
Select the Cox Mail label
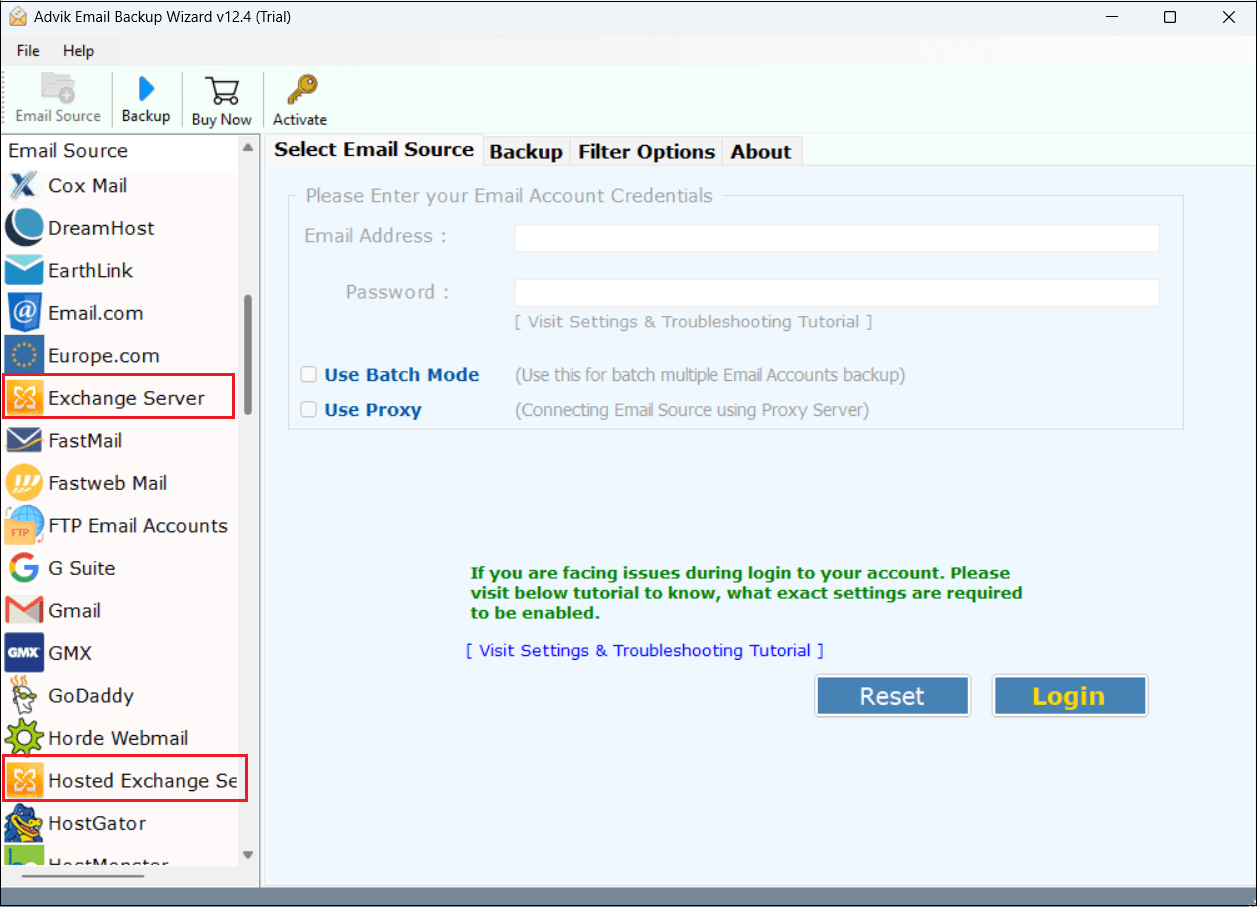point(88,186)
